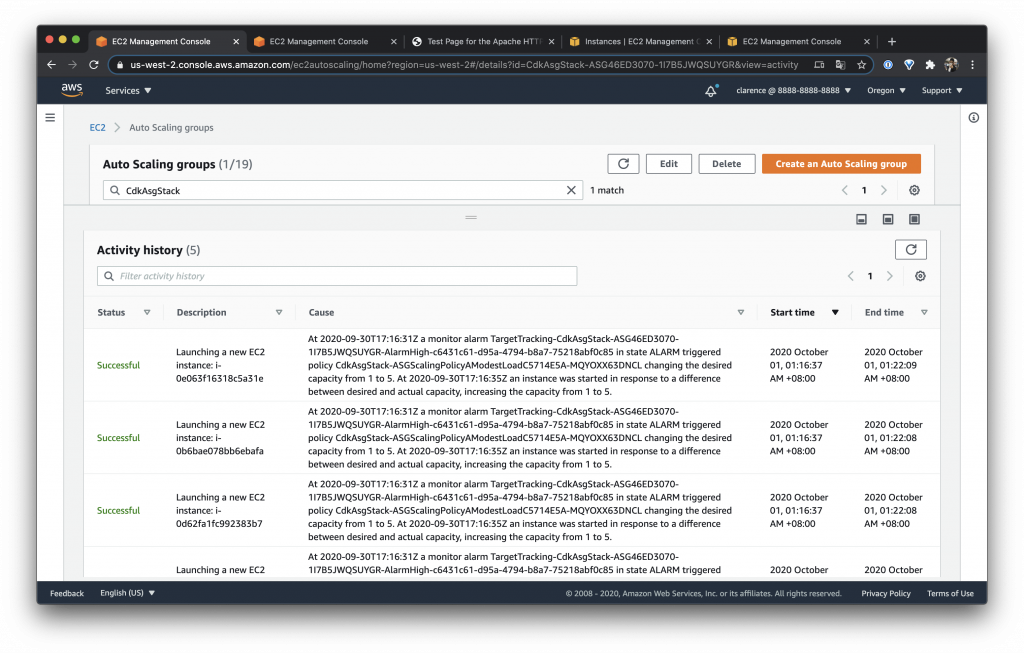This screenshot has width=1024, height=653.
Task: Go back in browser history
Action: click(x=52, y=65)
